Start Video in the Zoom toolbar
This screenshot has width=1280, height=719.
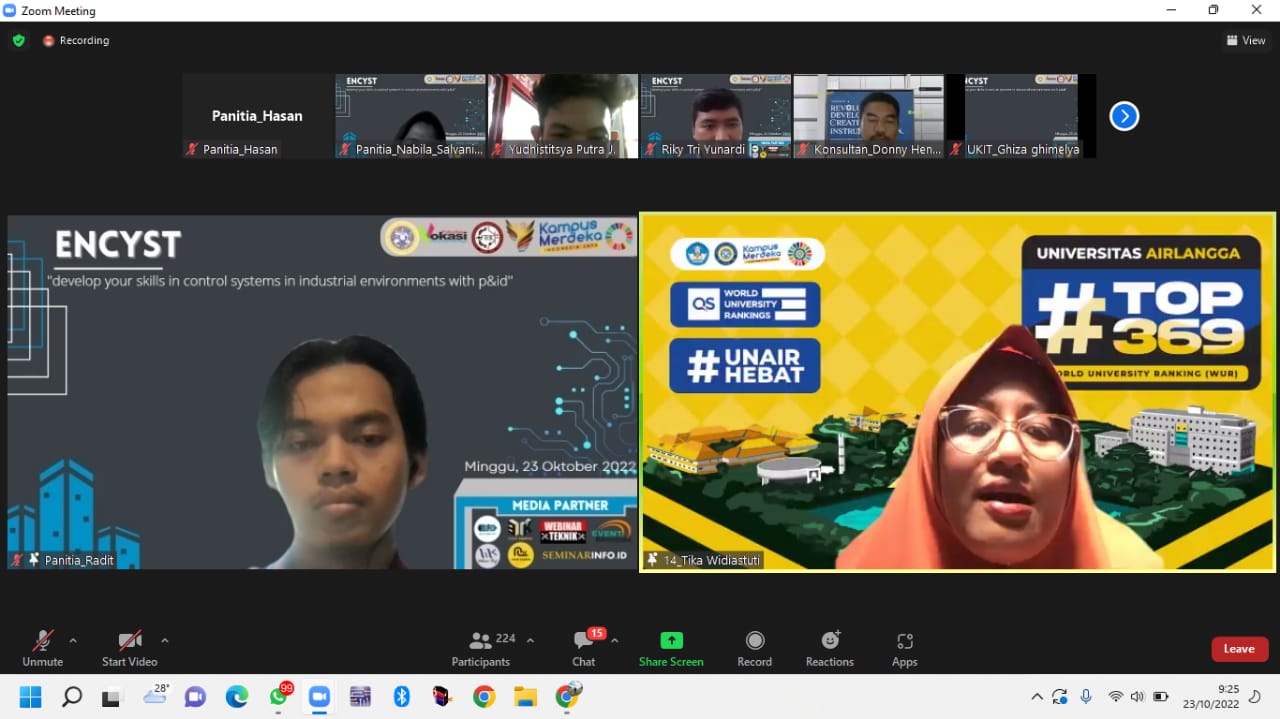(130, 648)
